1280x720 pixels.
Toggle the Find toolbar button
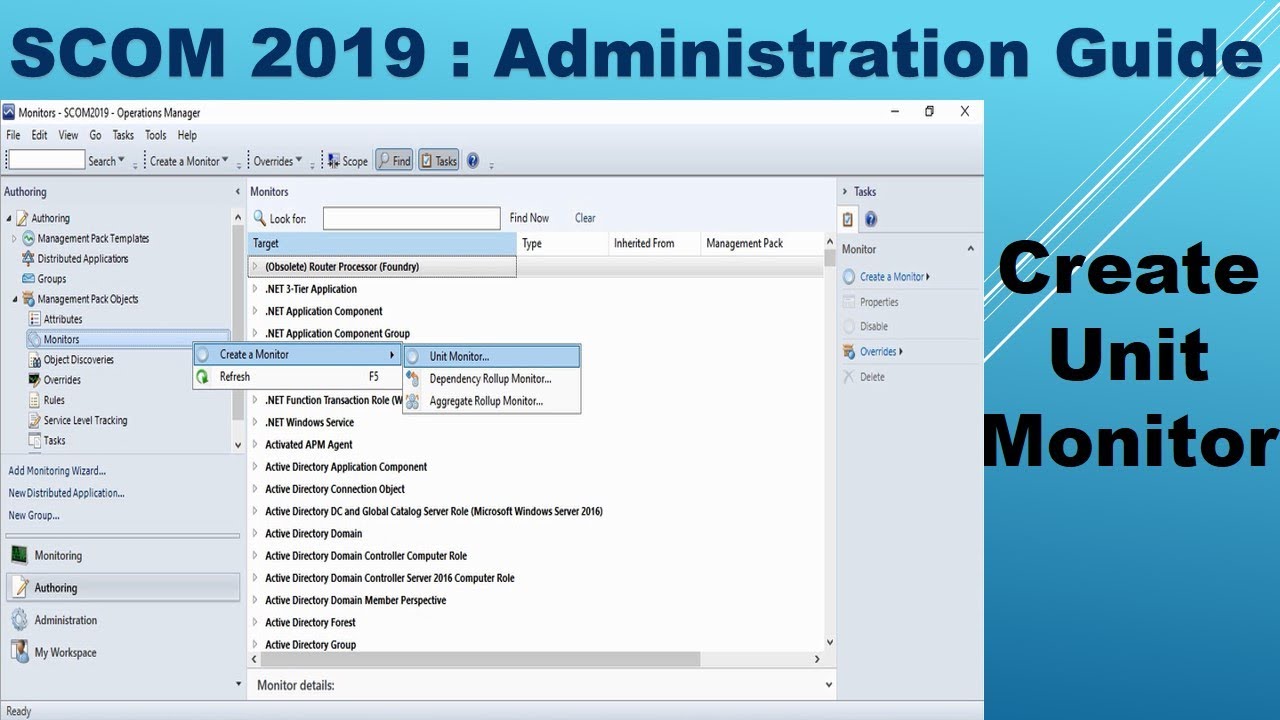click(394, 161)
